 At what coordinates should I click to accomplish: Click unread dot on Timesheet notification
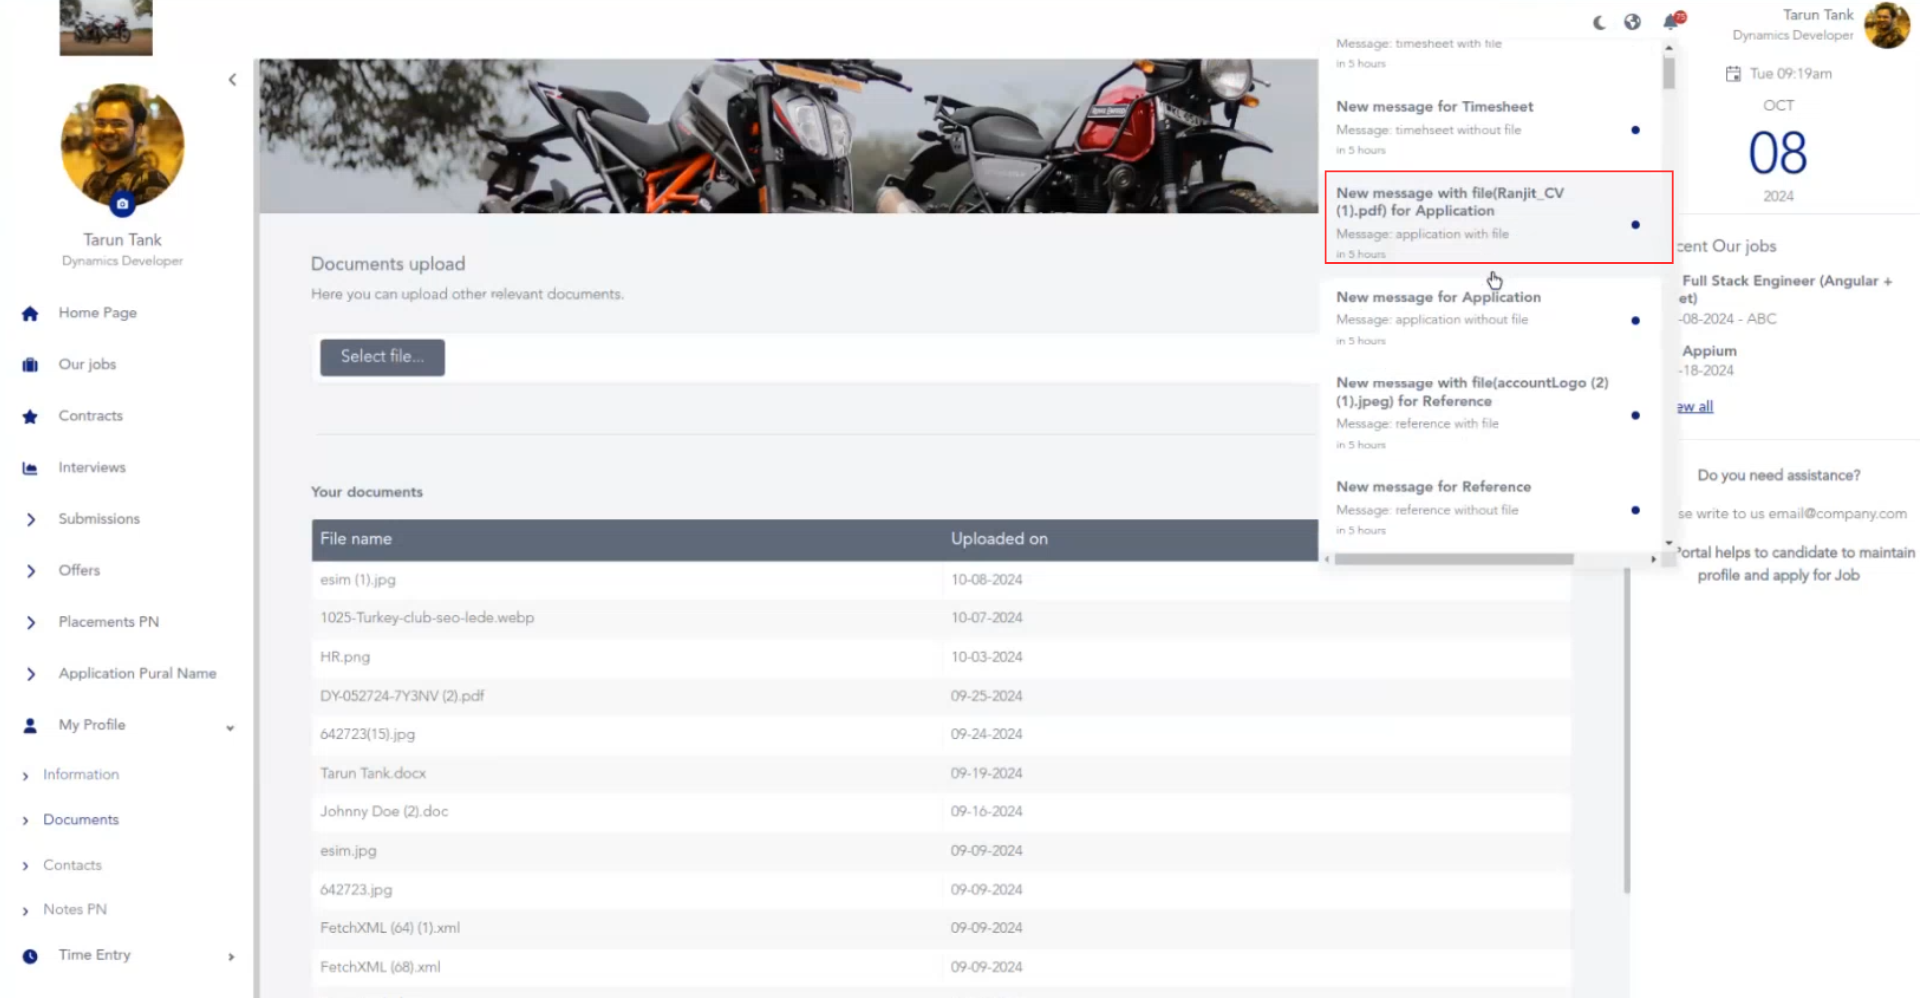pos(1635,130)
